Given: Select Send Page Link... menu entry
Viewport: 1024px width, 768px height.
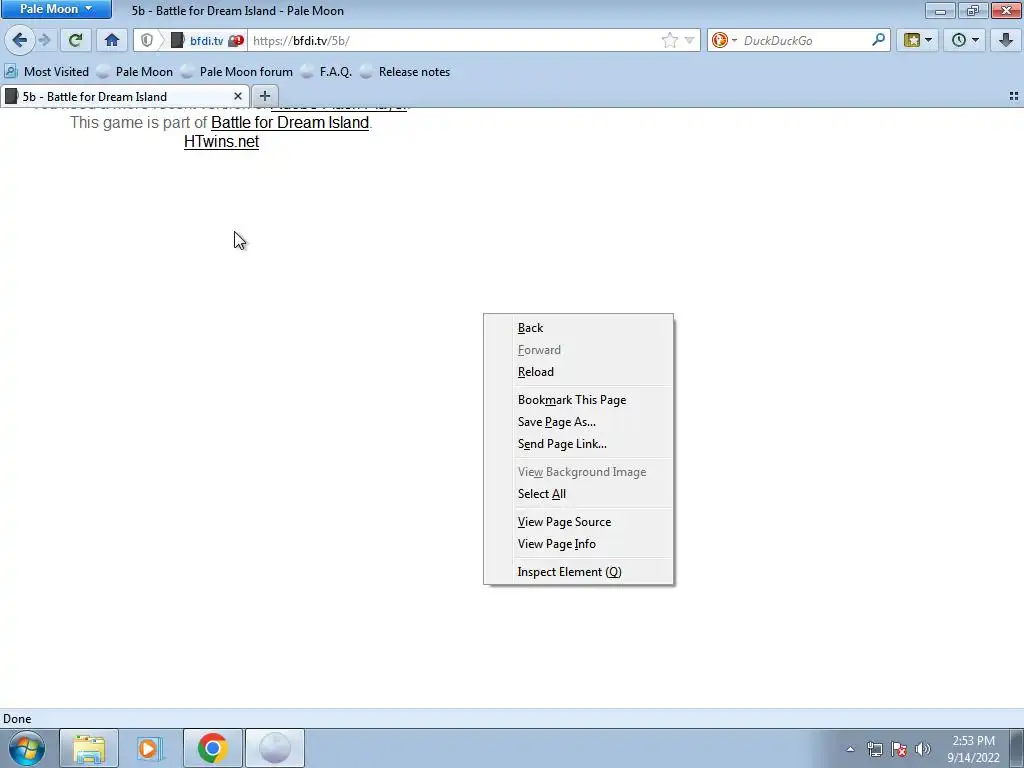Looking at the screenshot, I should pos(579,444).
